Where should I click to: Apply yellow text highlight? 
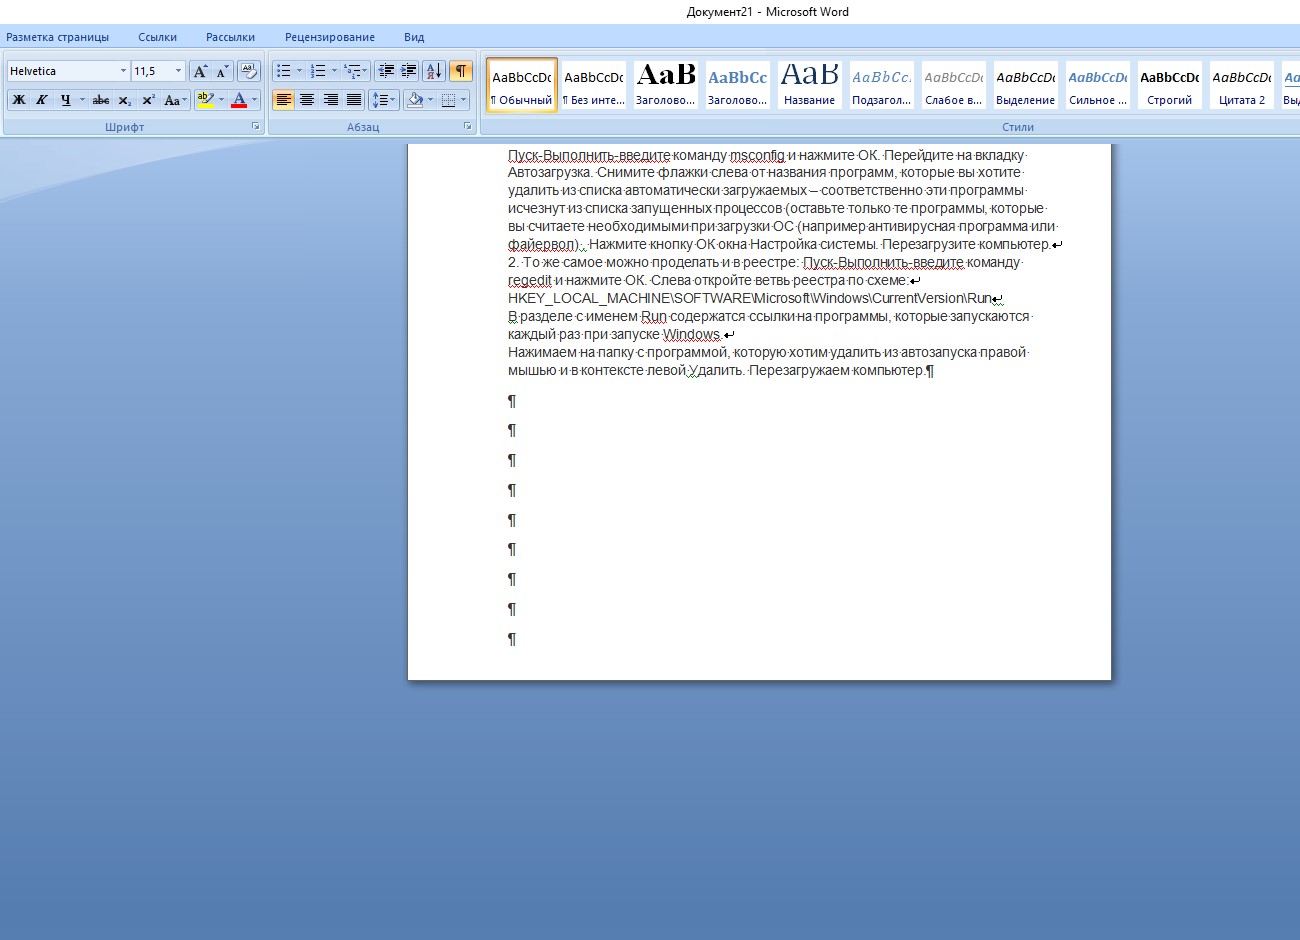(x=205, y=100)
